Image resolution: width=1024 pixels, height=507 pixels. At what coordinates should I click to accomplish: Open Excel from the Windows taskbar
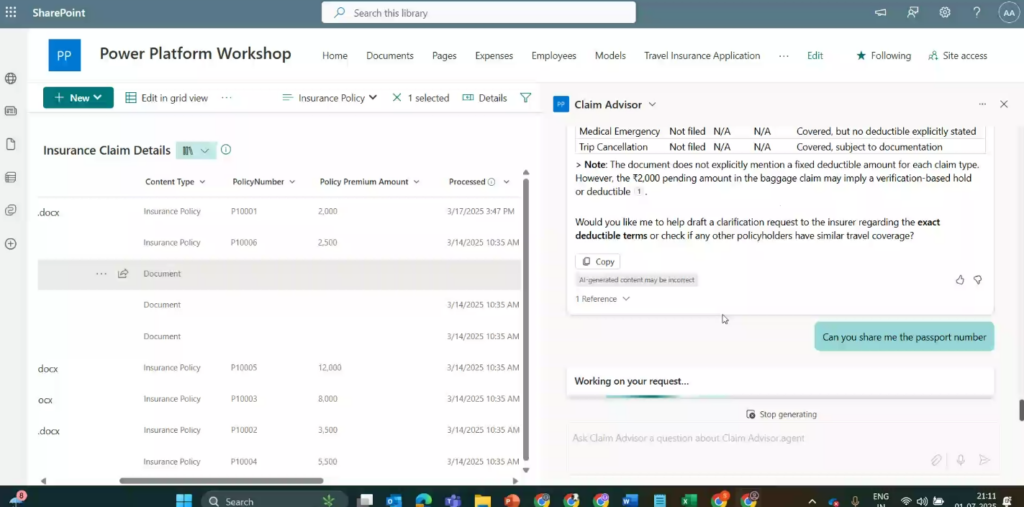coord(688,501)
